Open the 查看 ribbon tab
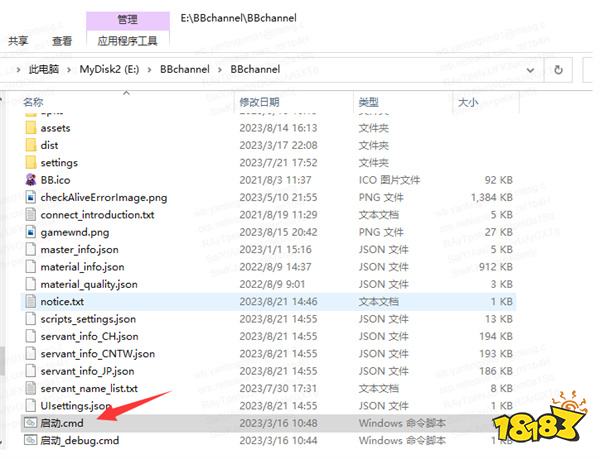The width and height of the screenshot is (600, 459). coord(62,41)
